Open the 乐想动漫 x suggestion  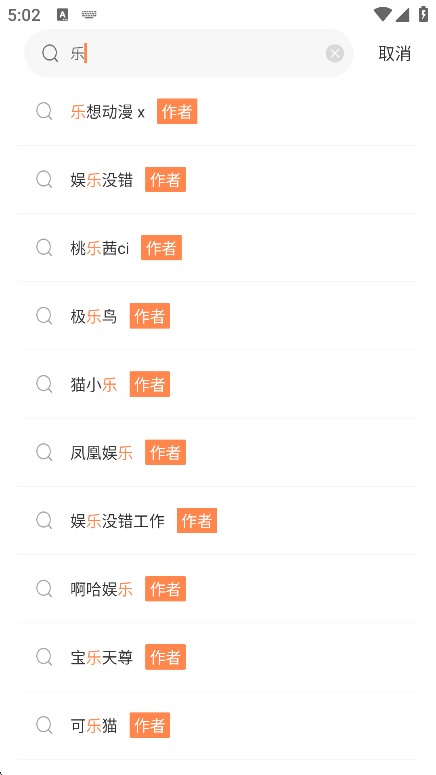click(218, 112)
